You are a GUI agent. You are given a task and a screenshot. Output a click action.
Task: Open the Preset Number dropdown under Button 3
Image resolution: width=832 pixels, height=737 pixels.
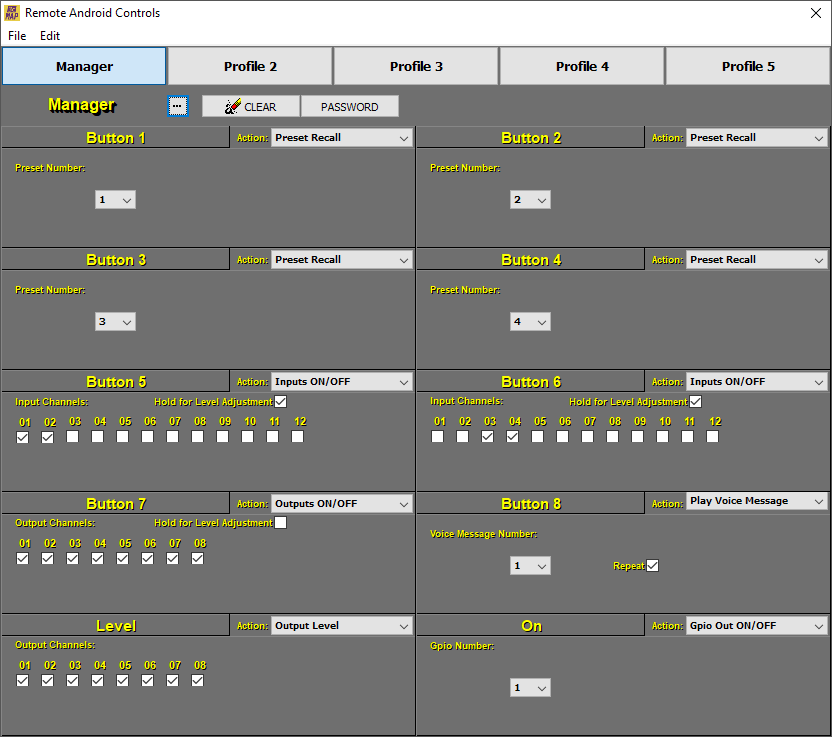115,321
